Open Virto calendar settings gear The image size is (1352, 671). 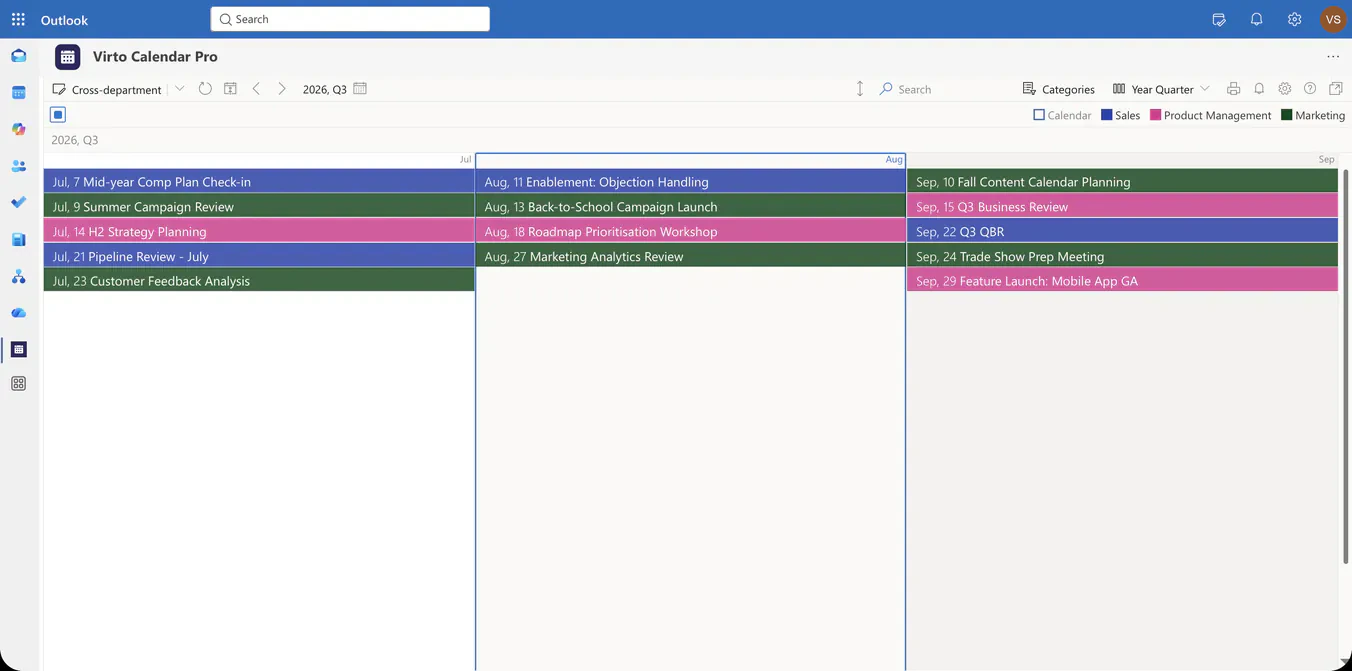pos(1285,89)
